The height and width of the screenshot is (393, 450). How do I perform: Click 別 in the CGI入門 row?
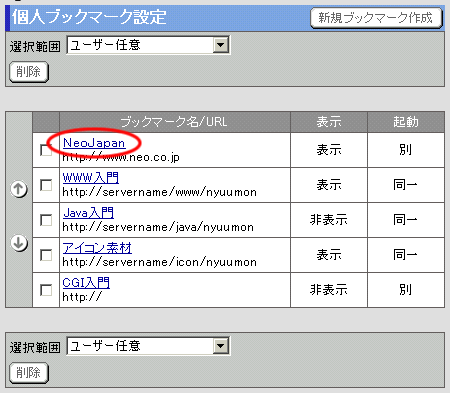pyautogui.click(x=406, y=290)
